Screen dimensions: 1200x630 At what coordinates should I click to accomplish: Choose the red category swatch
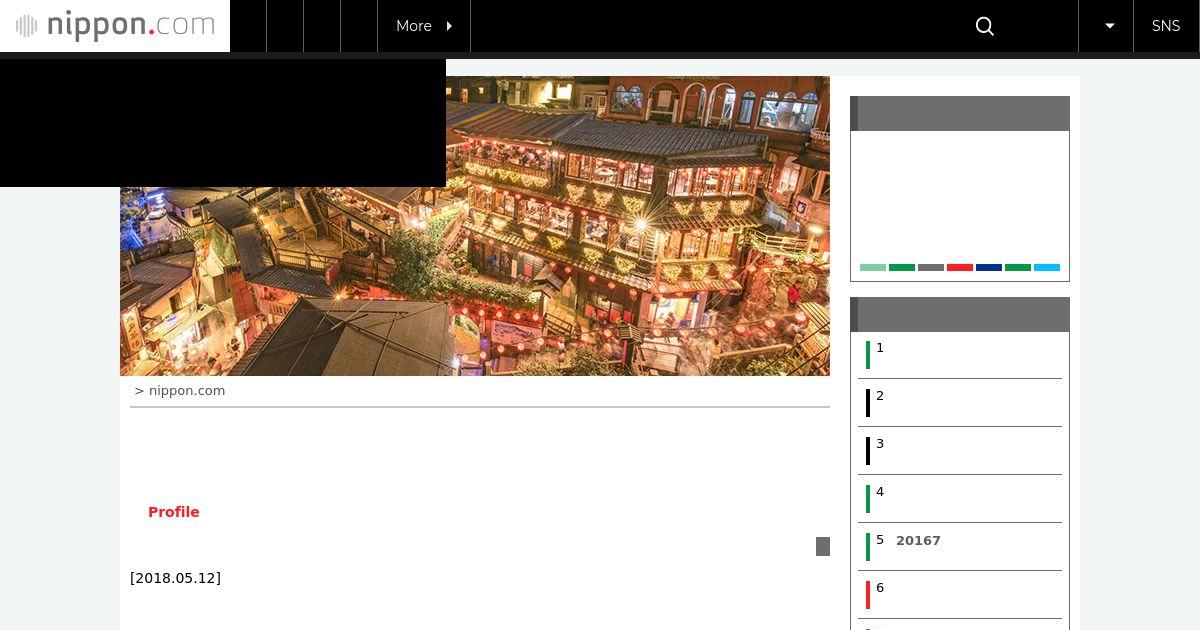[960, 268]
